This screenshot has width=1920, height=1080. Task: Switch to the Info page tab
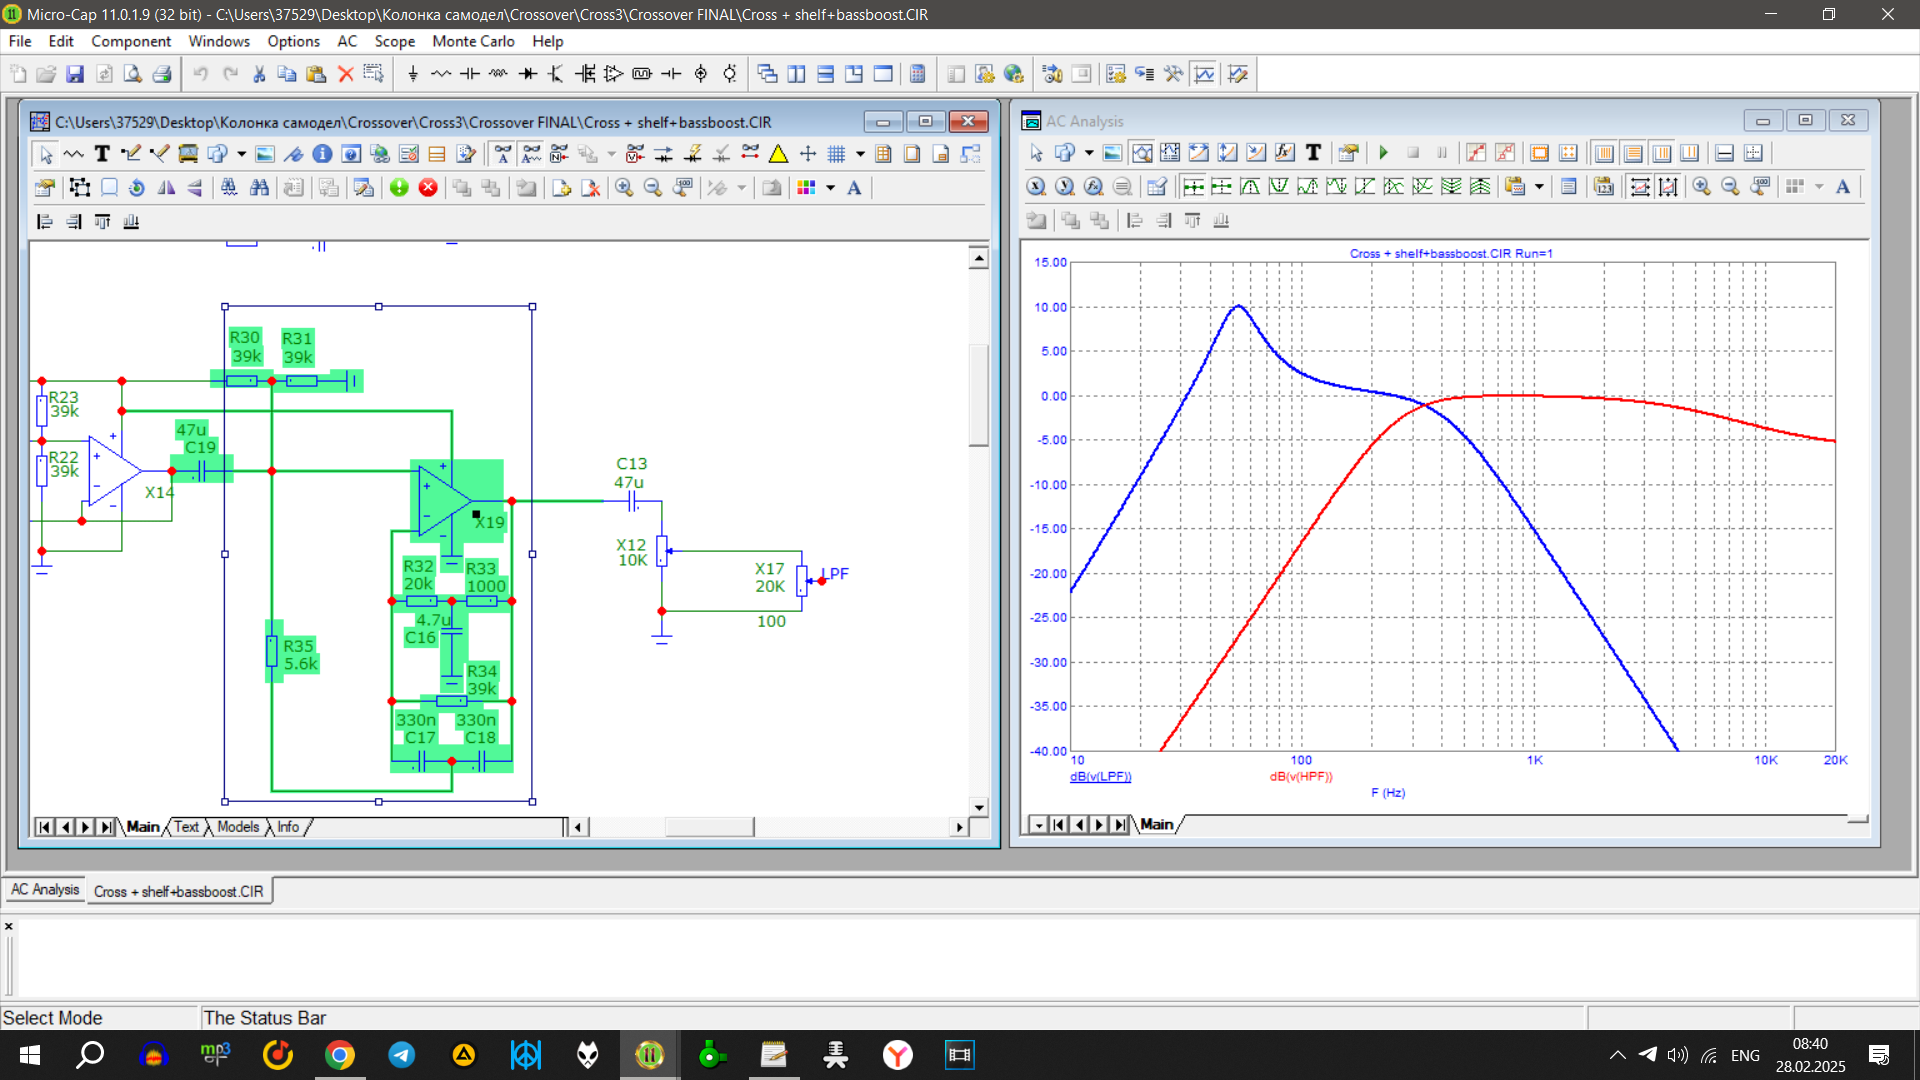pyautogui.click(x=288, y=827)
